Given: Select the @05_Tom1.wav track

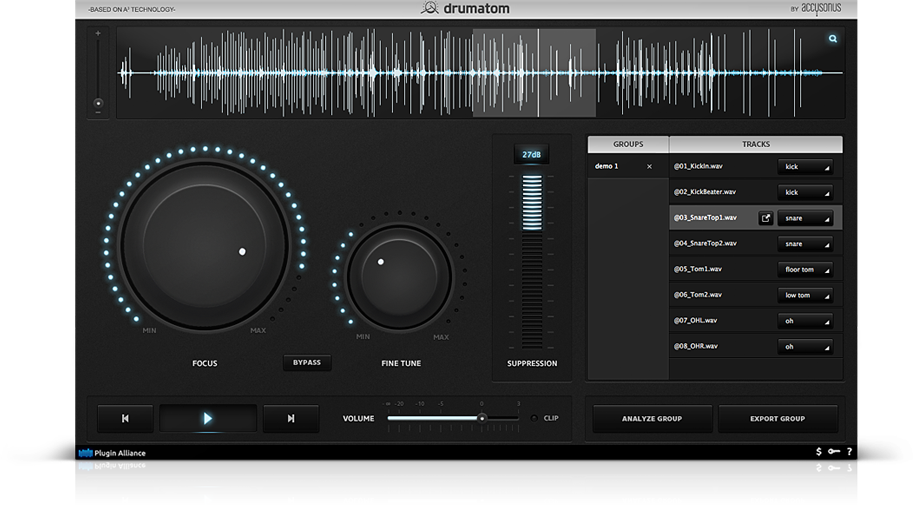Looking at the screenshot, I should pyautogui.click(x=698, y=269).
